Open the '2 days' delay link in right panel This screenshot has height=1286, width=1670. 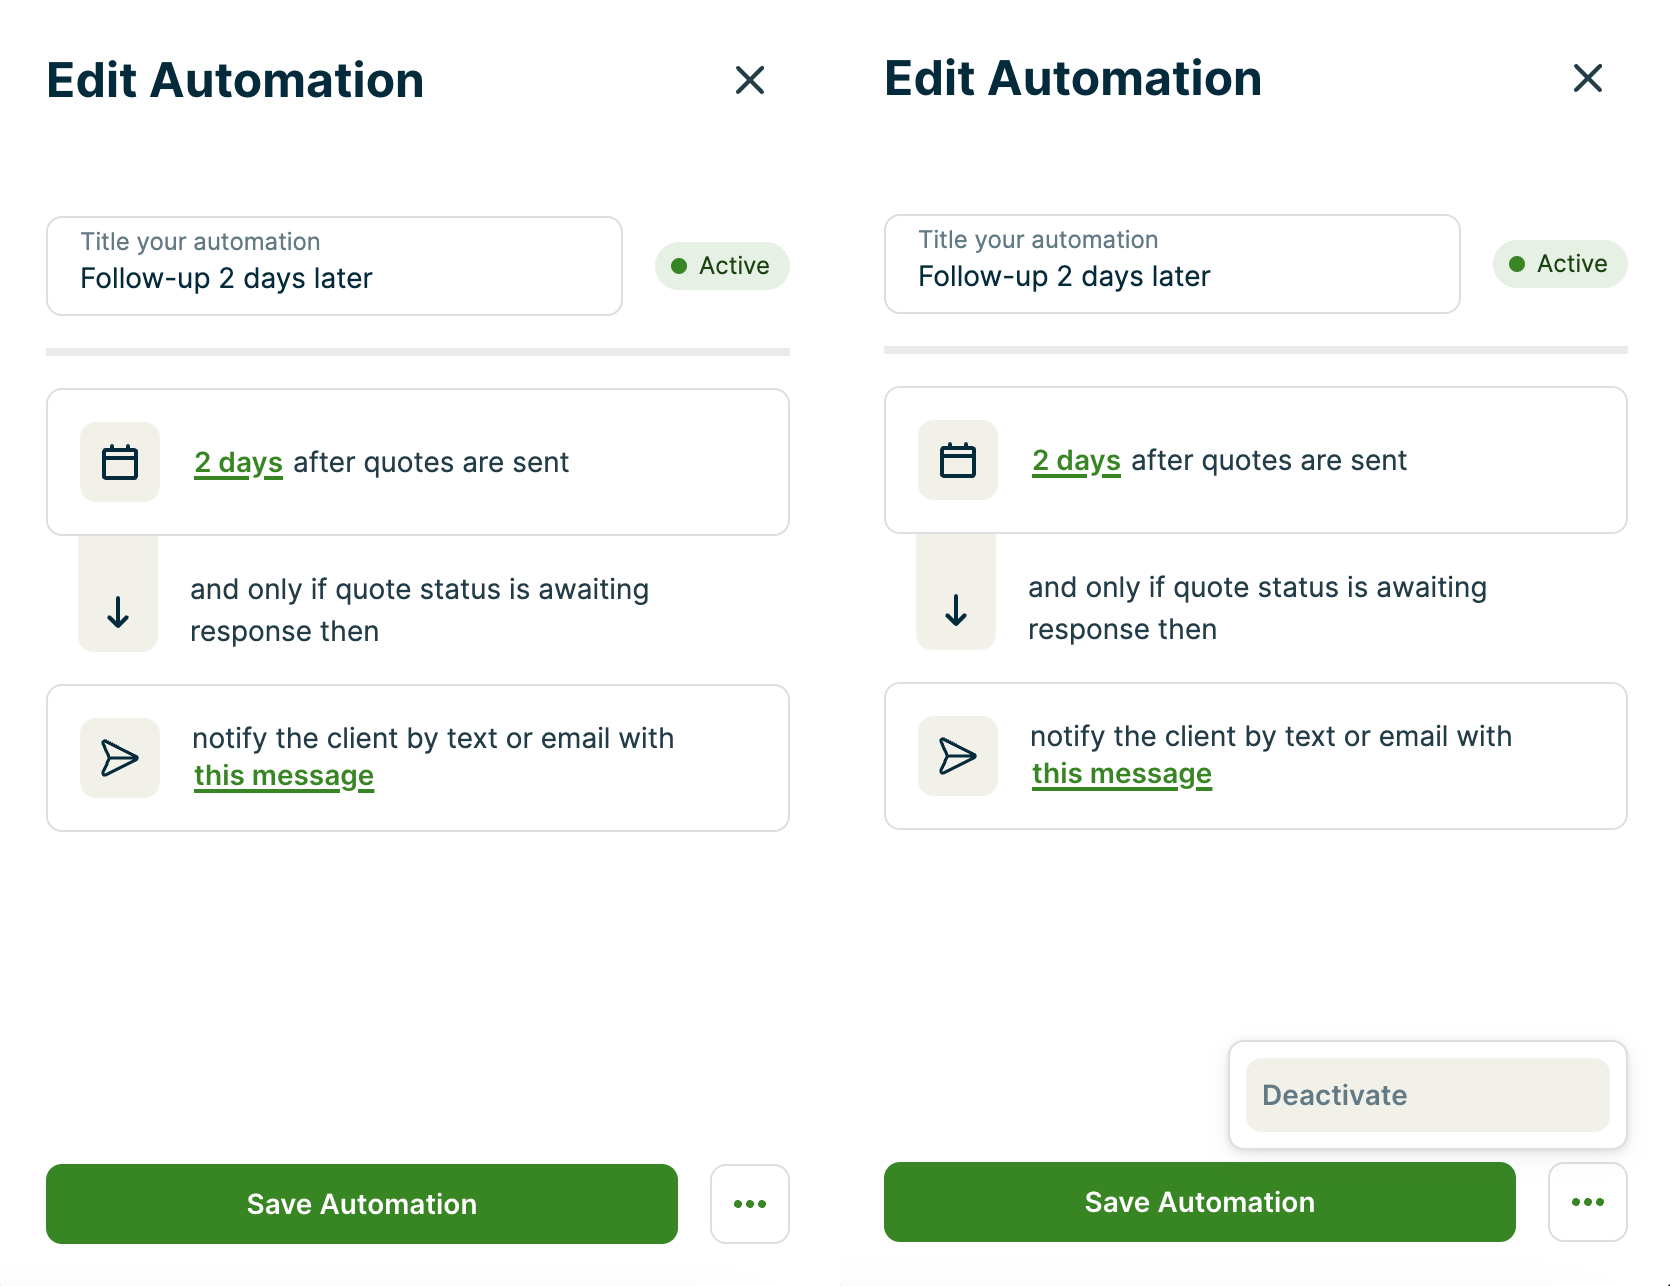tap(1076, 460)
